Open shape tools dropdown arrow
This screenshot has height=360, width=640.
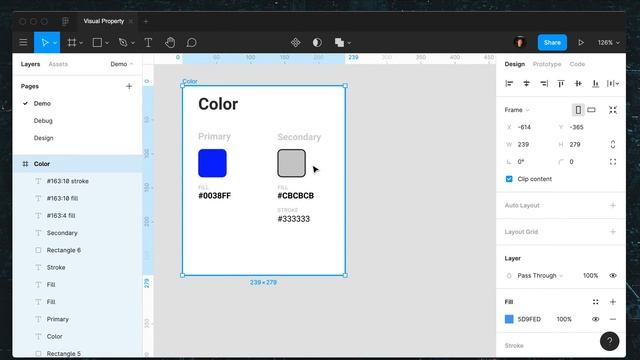tap(107, 43)
